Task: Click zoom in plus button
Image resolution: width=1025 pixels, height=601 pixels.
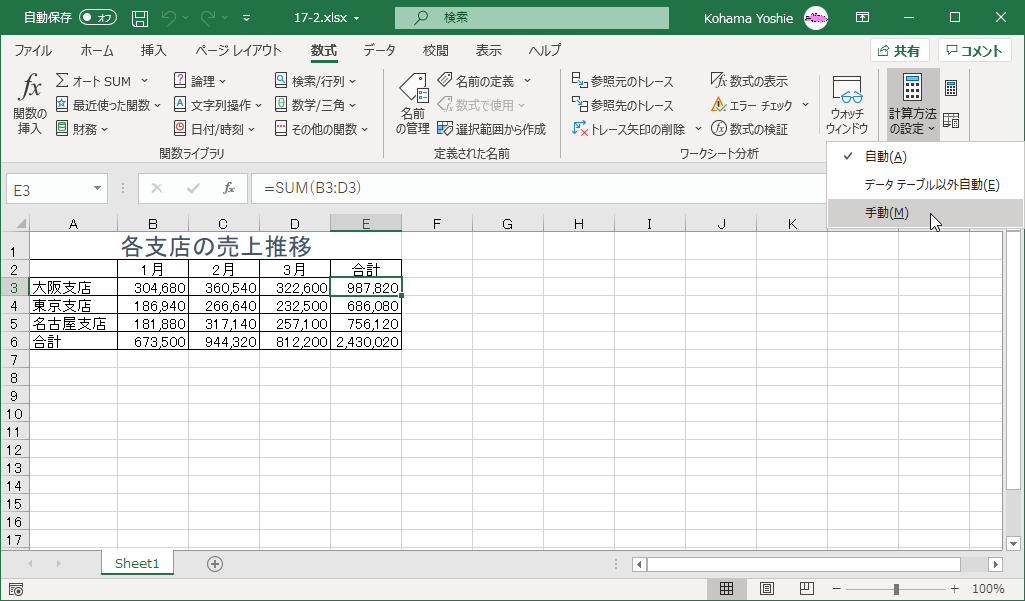Action: click(x=955, y=589)
